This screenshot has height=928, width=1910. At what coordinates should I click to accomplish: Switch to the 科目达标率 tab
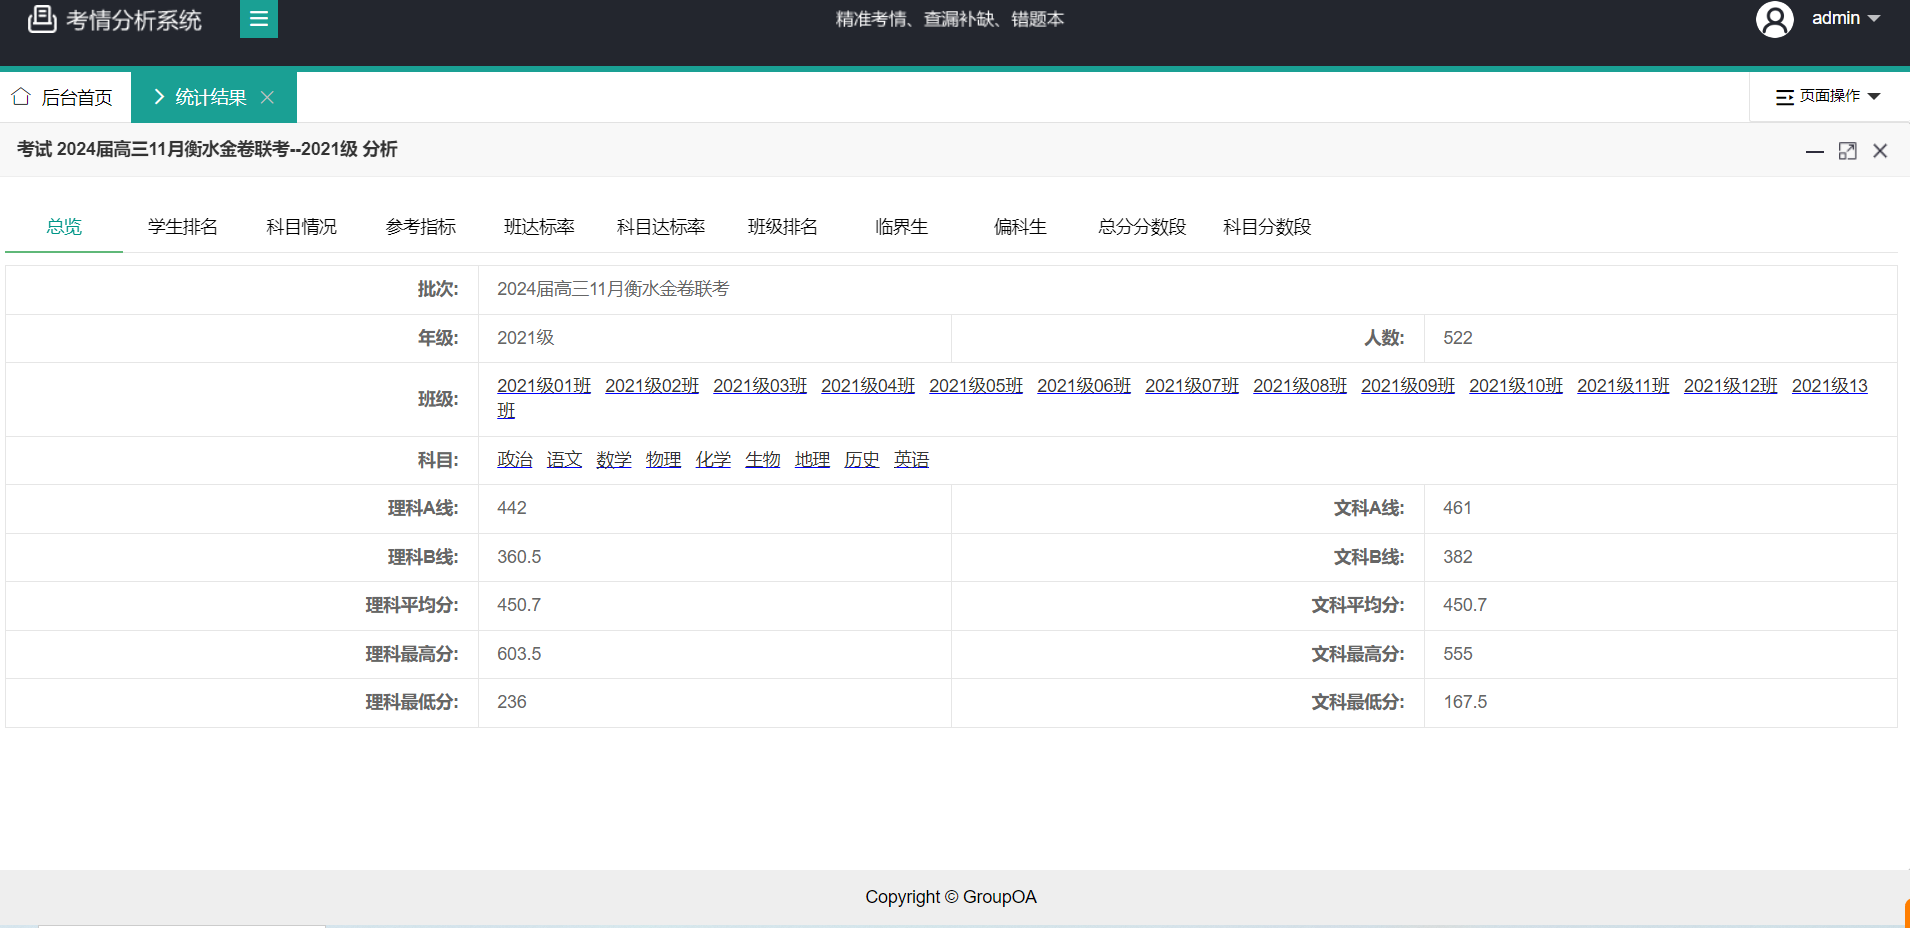click(661, 227)
